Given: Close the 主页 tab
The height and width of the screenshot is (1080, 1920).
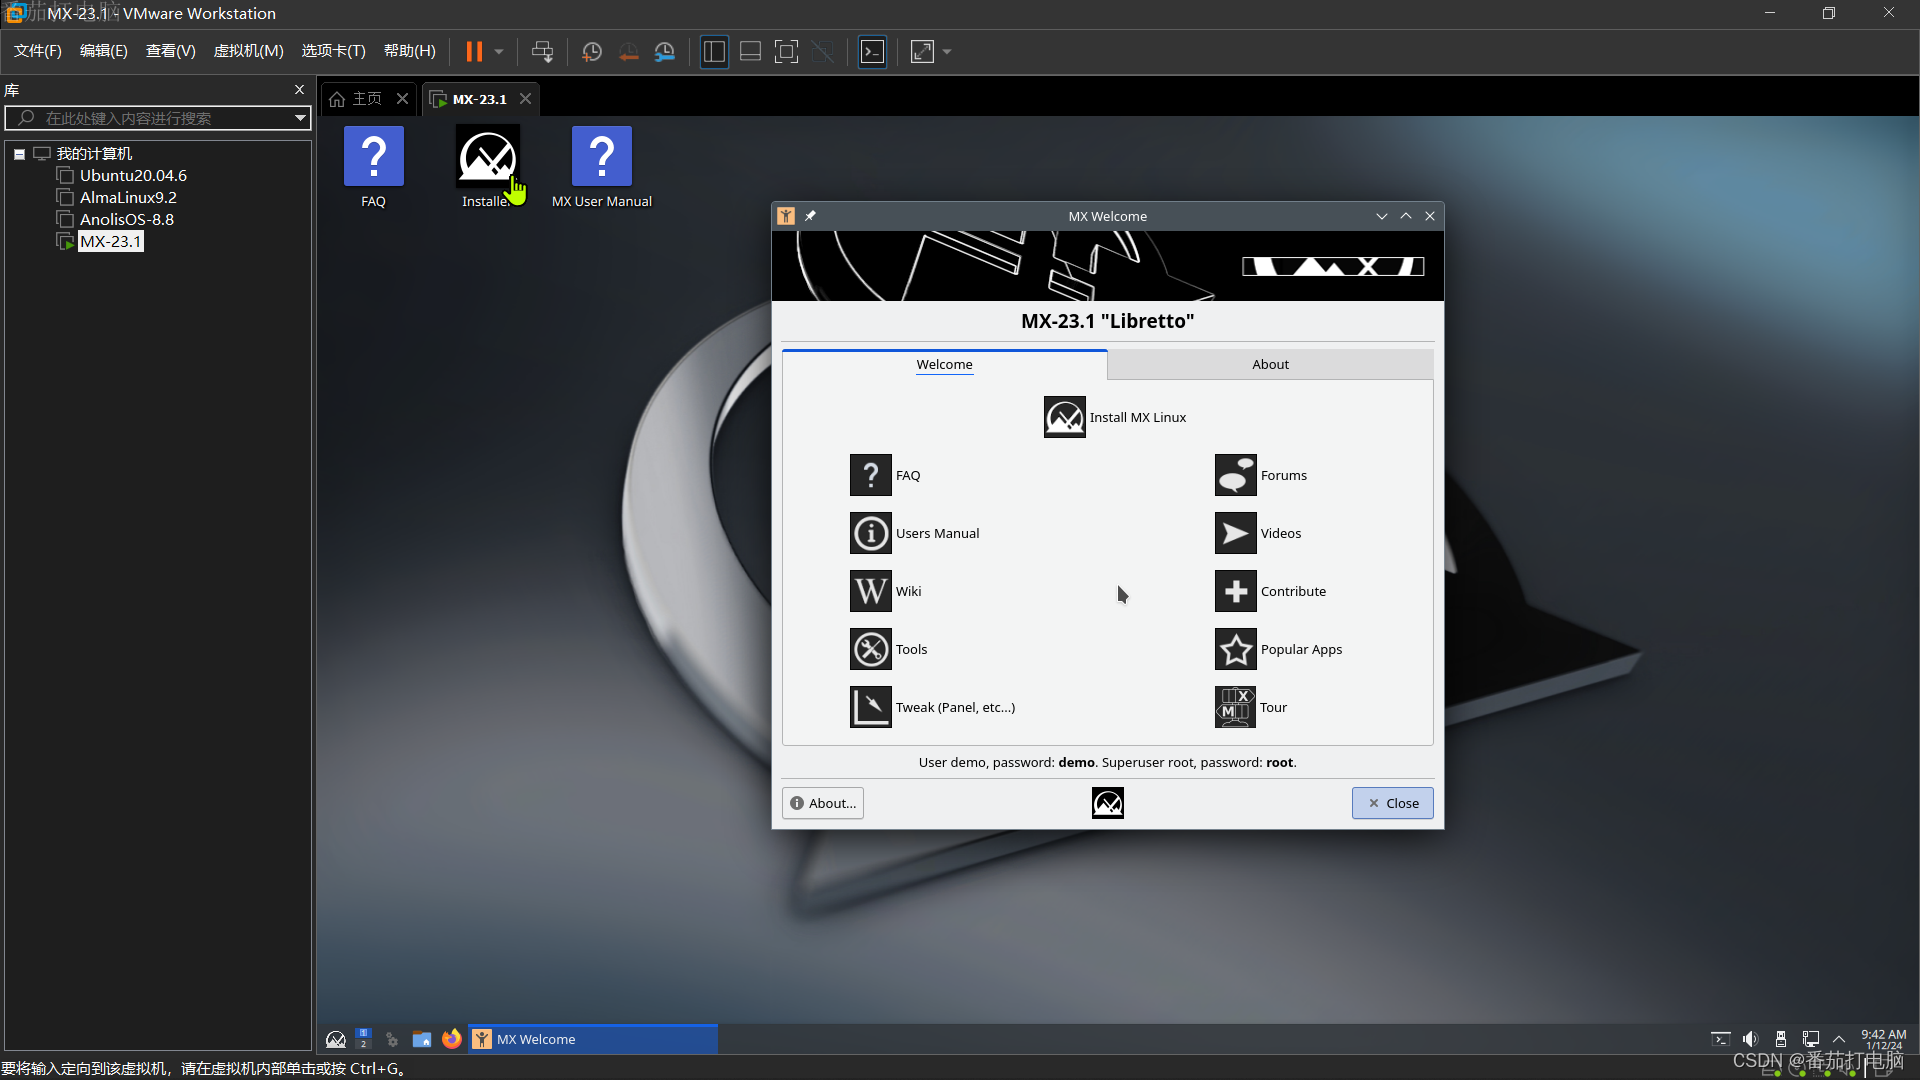Looking at the screenshot, I should [x=402, y=99].
